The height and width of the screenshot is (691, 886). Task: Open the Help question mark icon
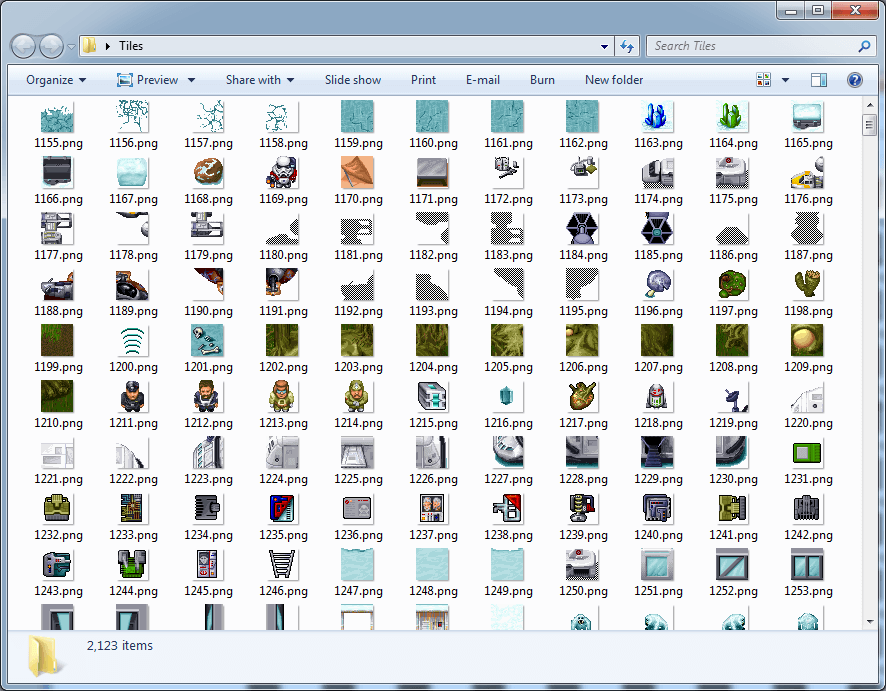[x=855, y=80]
